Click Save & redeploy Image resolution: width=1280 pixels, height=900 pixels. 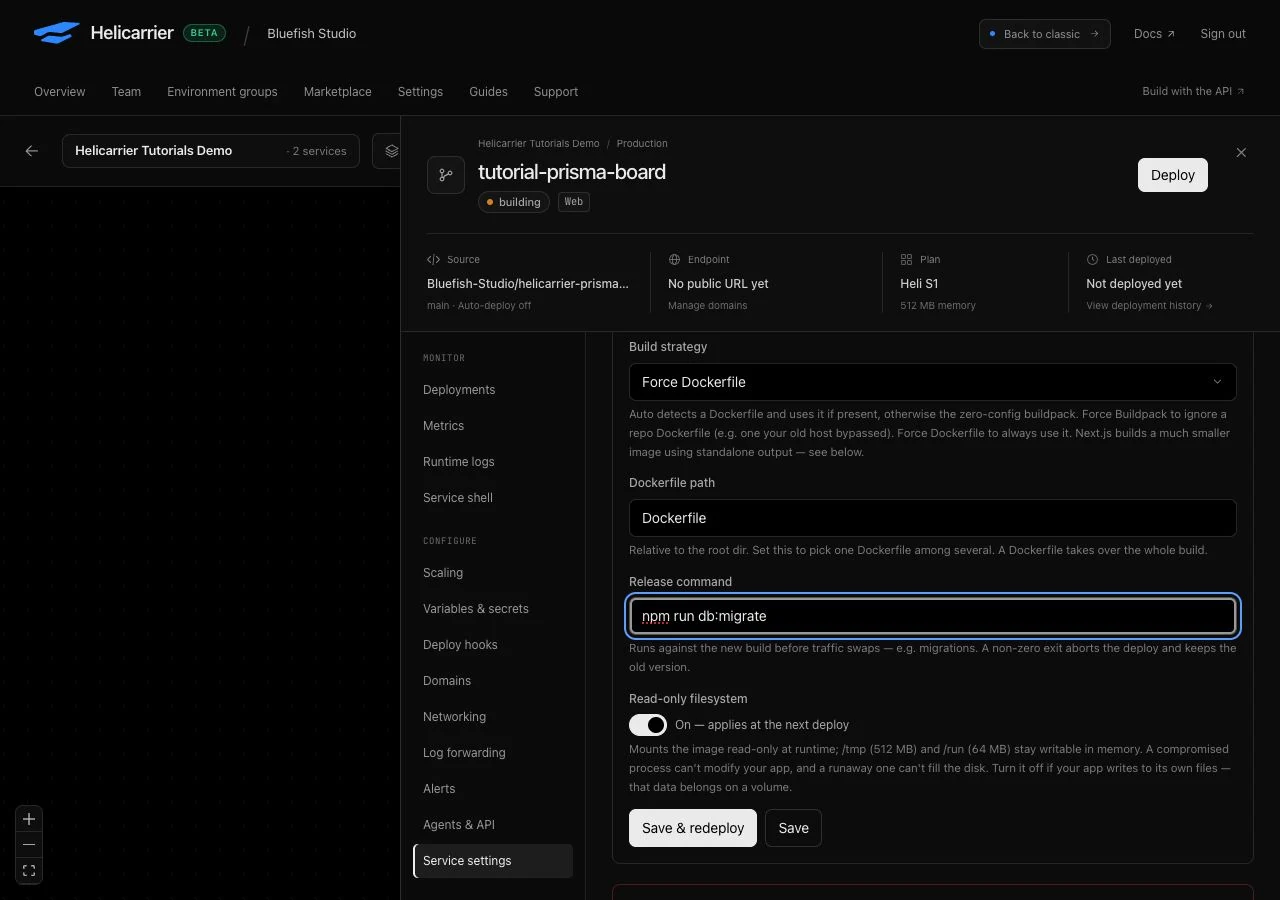point(693,828)
